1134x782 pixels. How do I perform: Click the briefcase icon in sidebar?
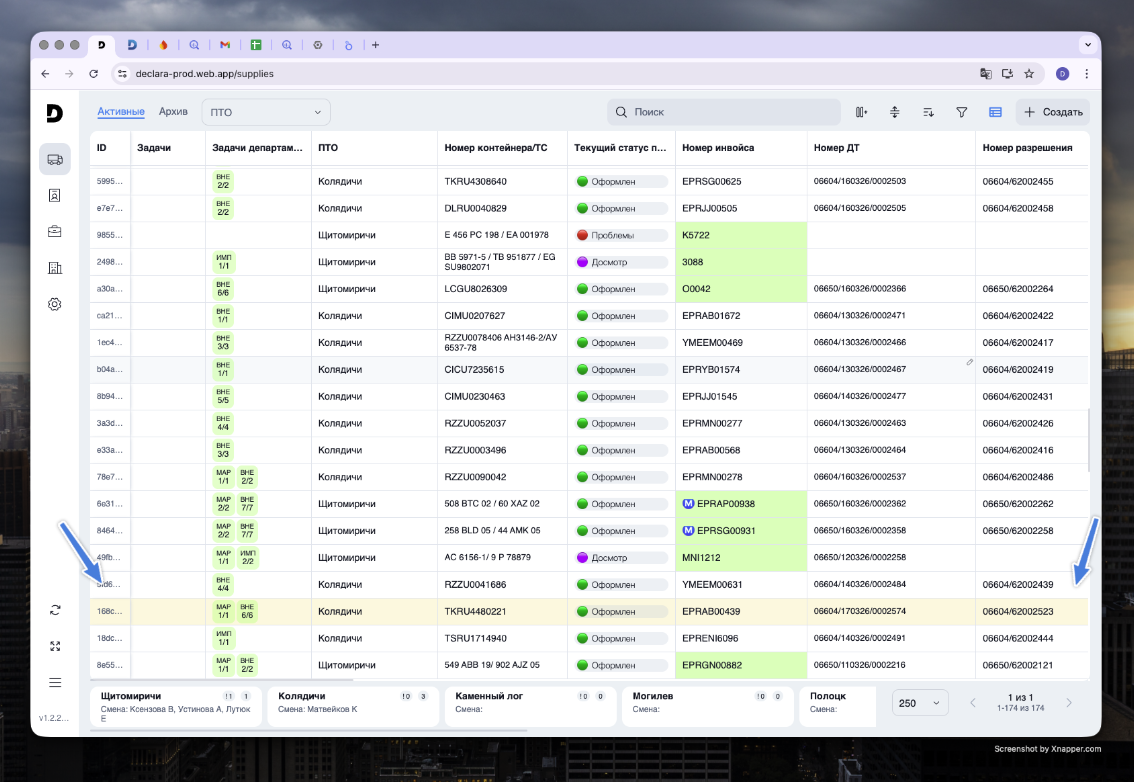point(55,231)
